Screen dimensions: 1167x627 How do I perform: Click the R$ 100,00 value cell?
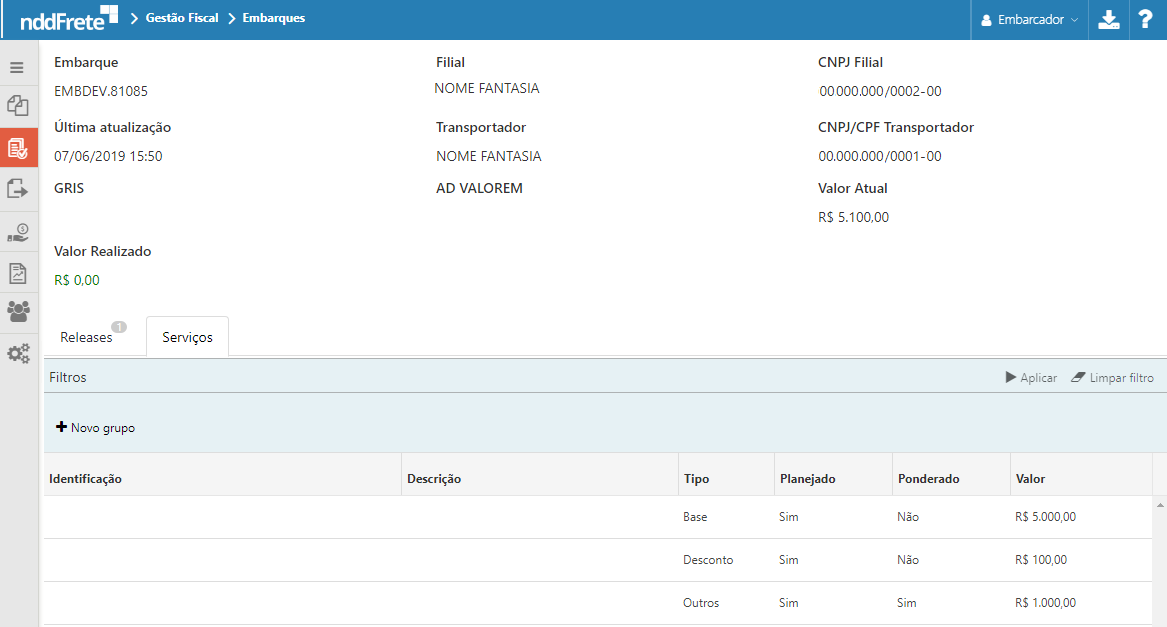point(1040,560)
